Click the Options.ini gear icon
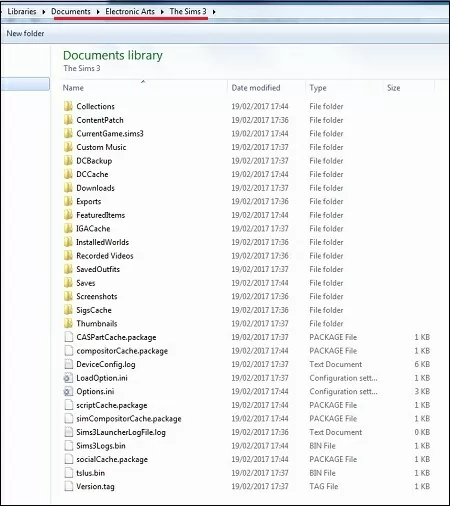The height and width of the screenshot is (506, 450). click(x=68, y=391)
